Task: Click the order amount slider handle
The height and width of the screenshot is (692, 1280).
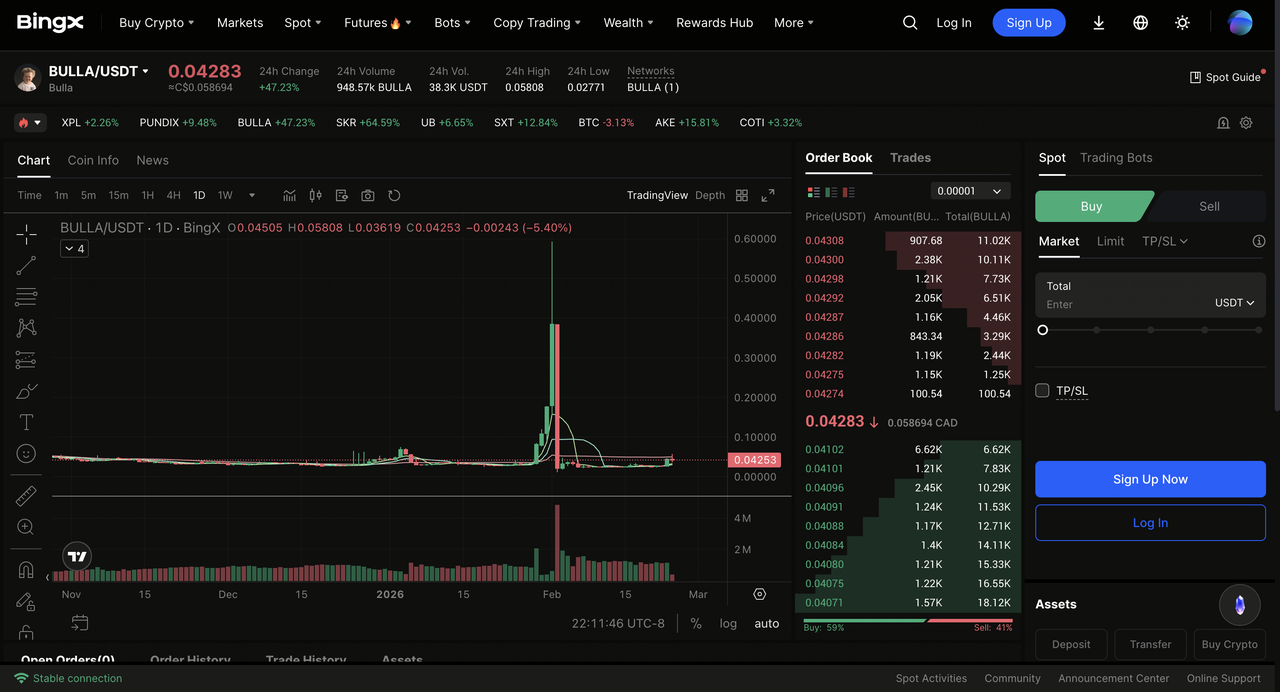Action: click(1043, 330)
